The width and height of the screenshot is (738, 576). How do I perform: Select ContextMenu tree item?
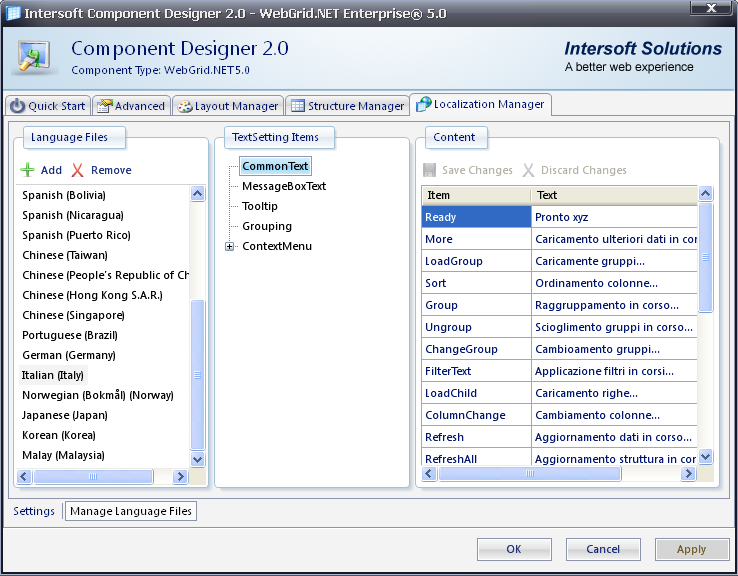(x=277, y=246)
